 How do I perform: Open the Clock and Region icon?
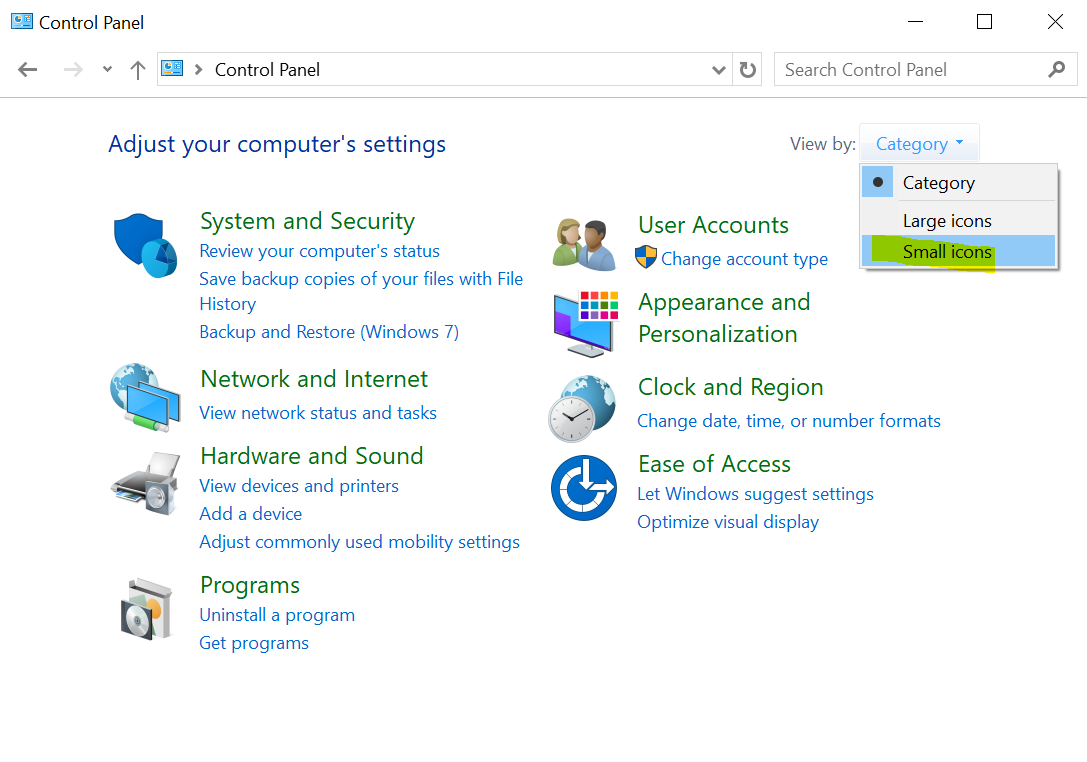coord(582,408)
